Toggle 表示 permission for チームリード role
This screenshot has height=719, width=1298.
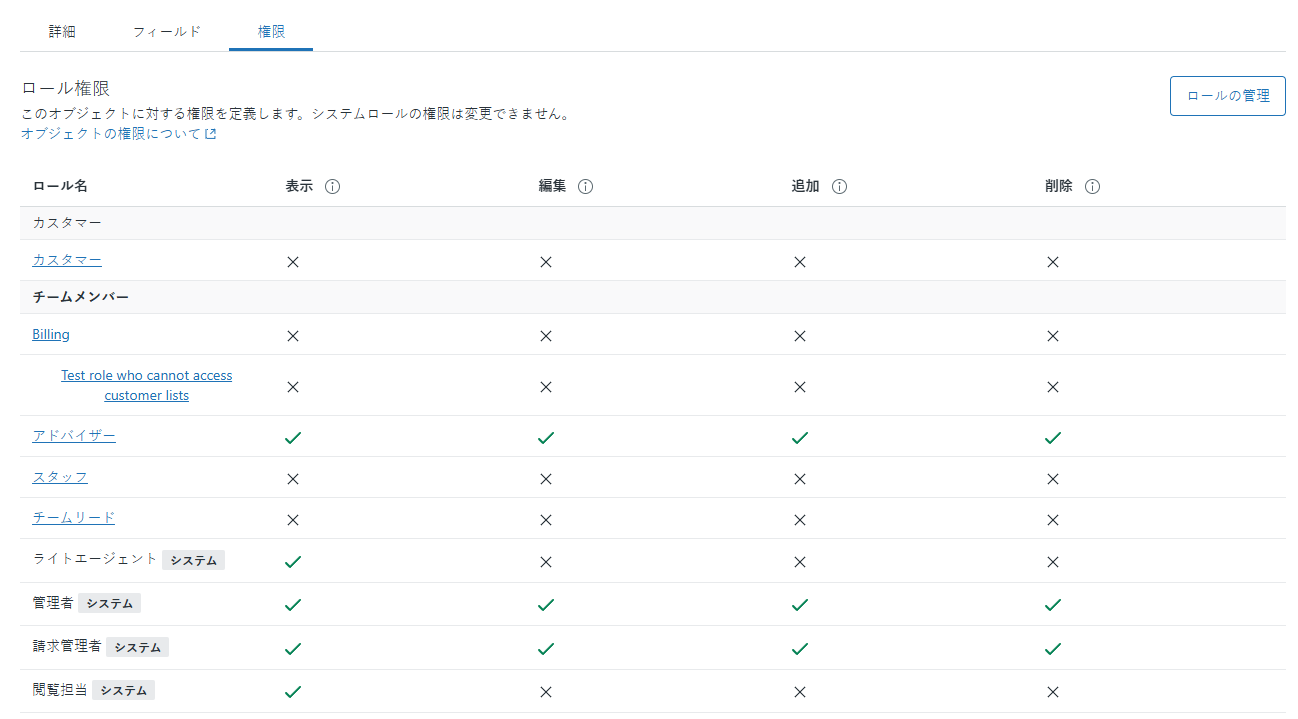click(x=293, y=520)
